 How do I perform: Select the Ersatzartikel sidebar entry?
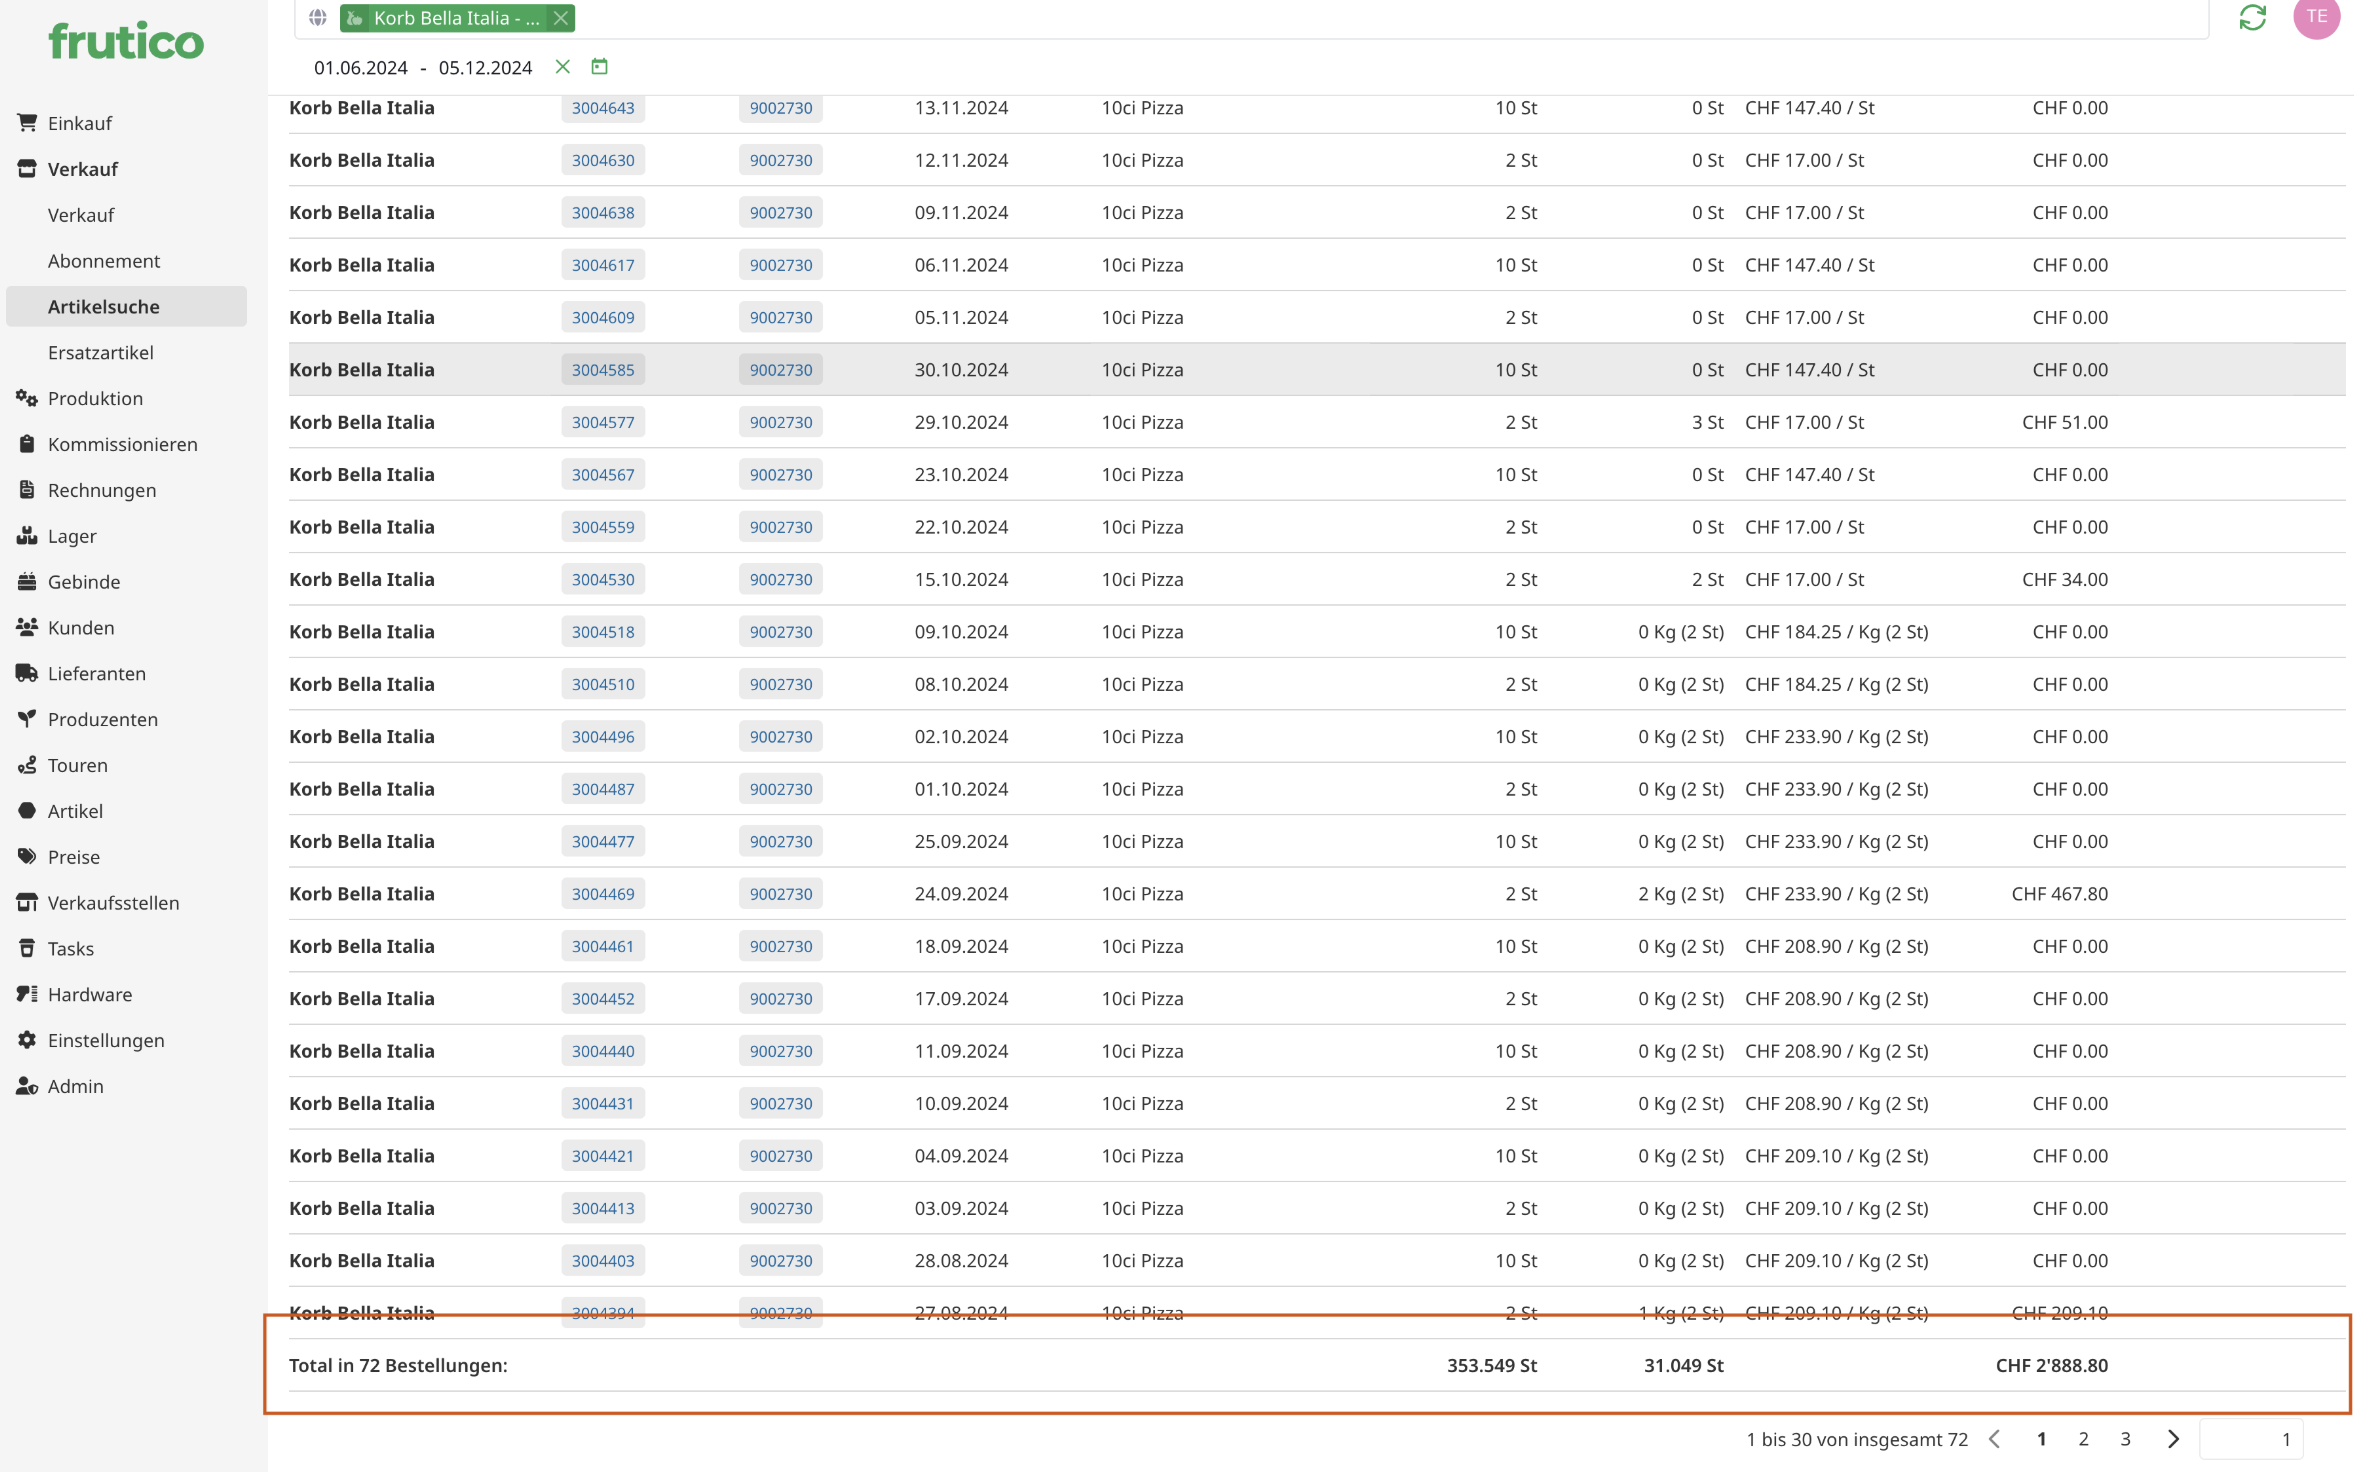point(100,352)
